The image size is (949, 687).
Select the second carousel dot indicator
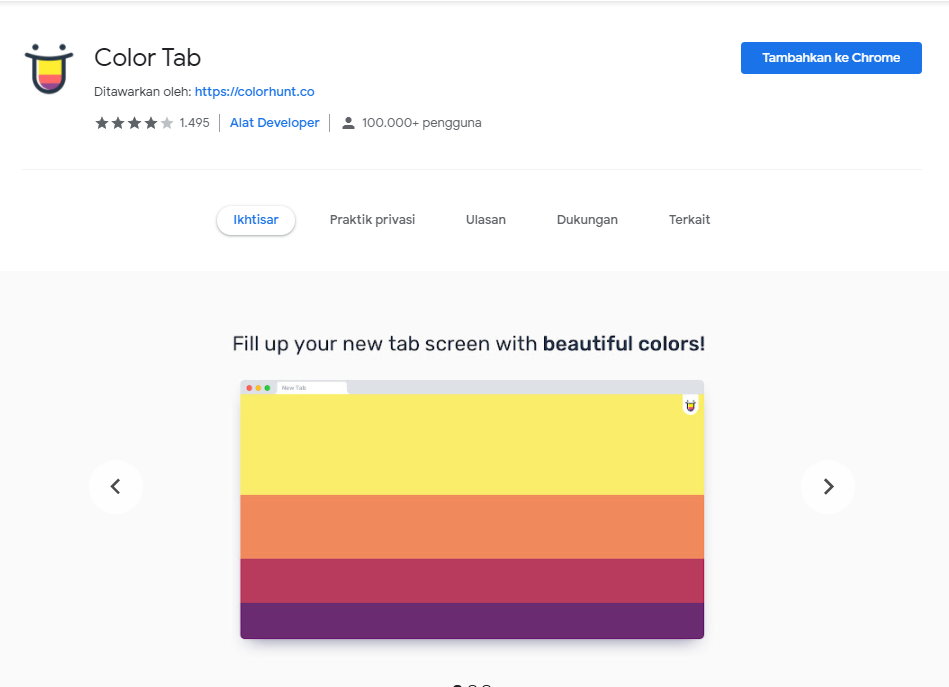pyautogui.click(x=470, y=685)
